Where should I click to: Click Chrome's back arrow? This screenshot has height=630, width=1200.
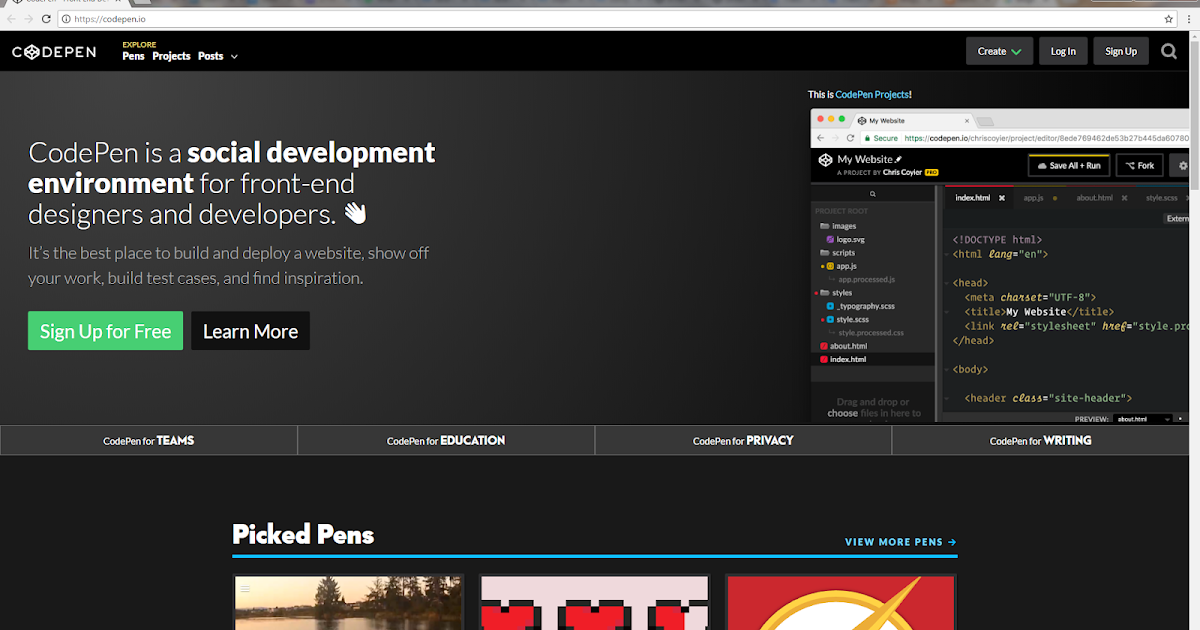point(11,19)
